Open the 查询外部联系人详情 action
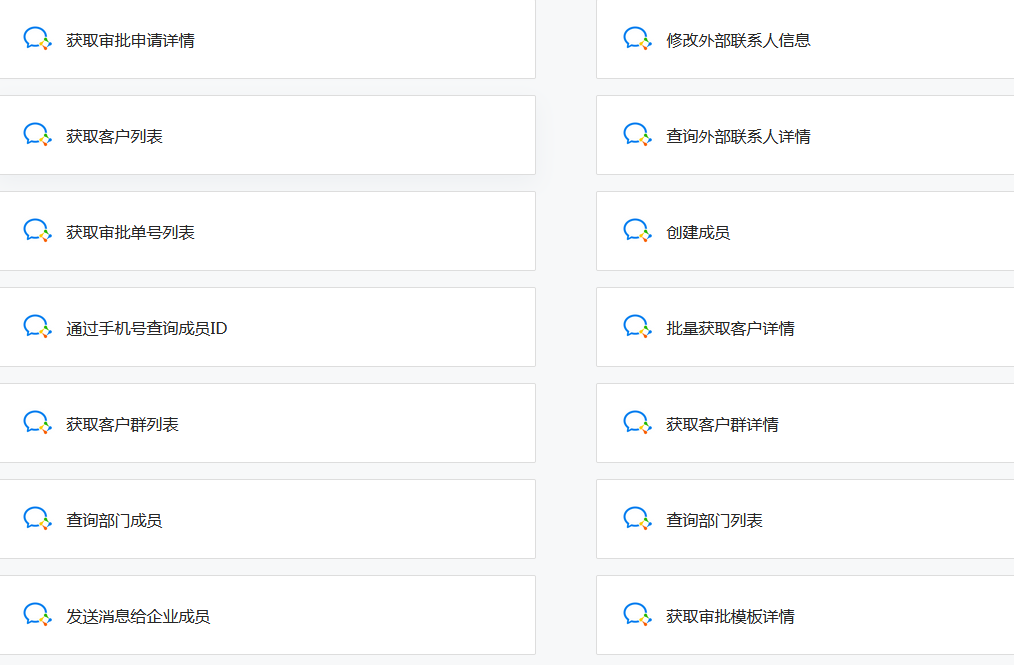 pyautogui.click(x=805, y=135)
